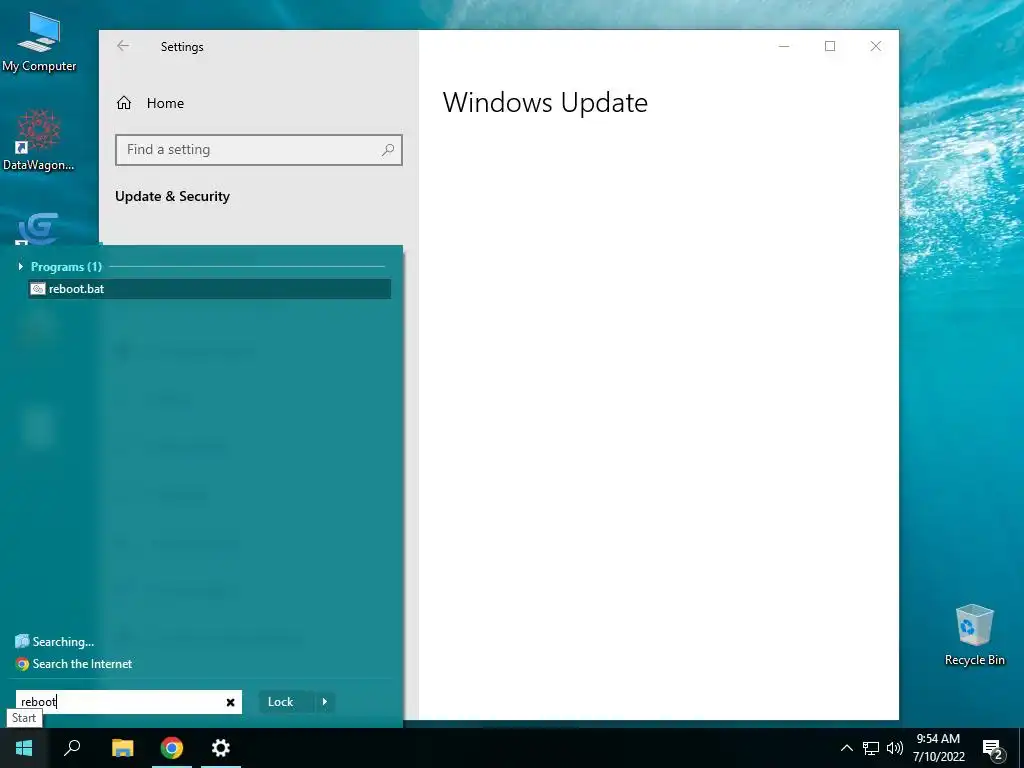The image size is (1024, 768).
Task: Open File Explorer from taskbar
Action: (x=122, y=748)
